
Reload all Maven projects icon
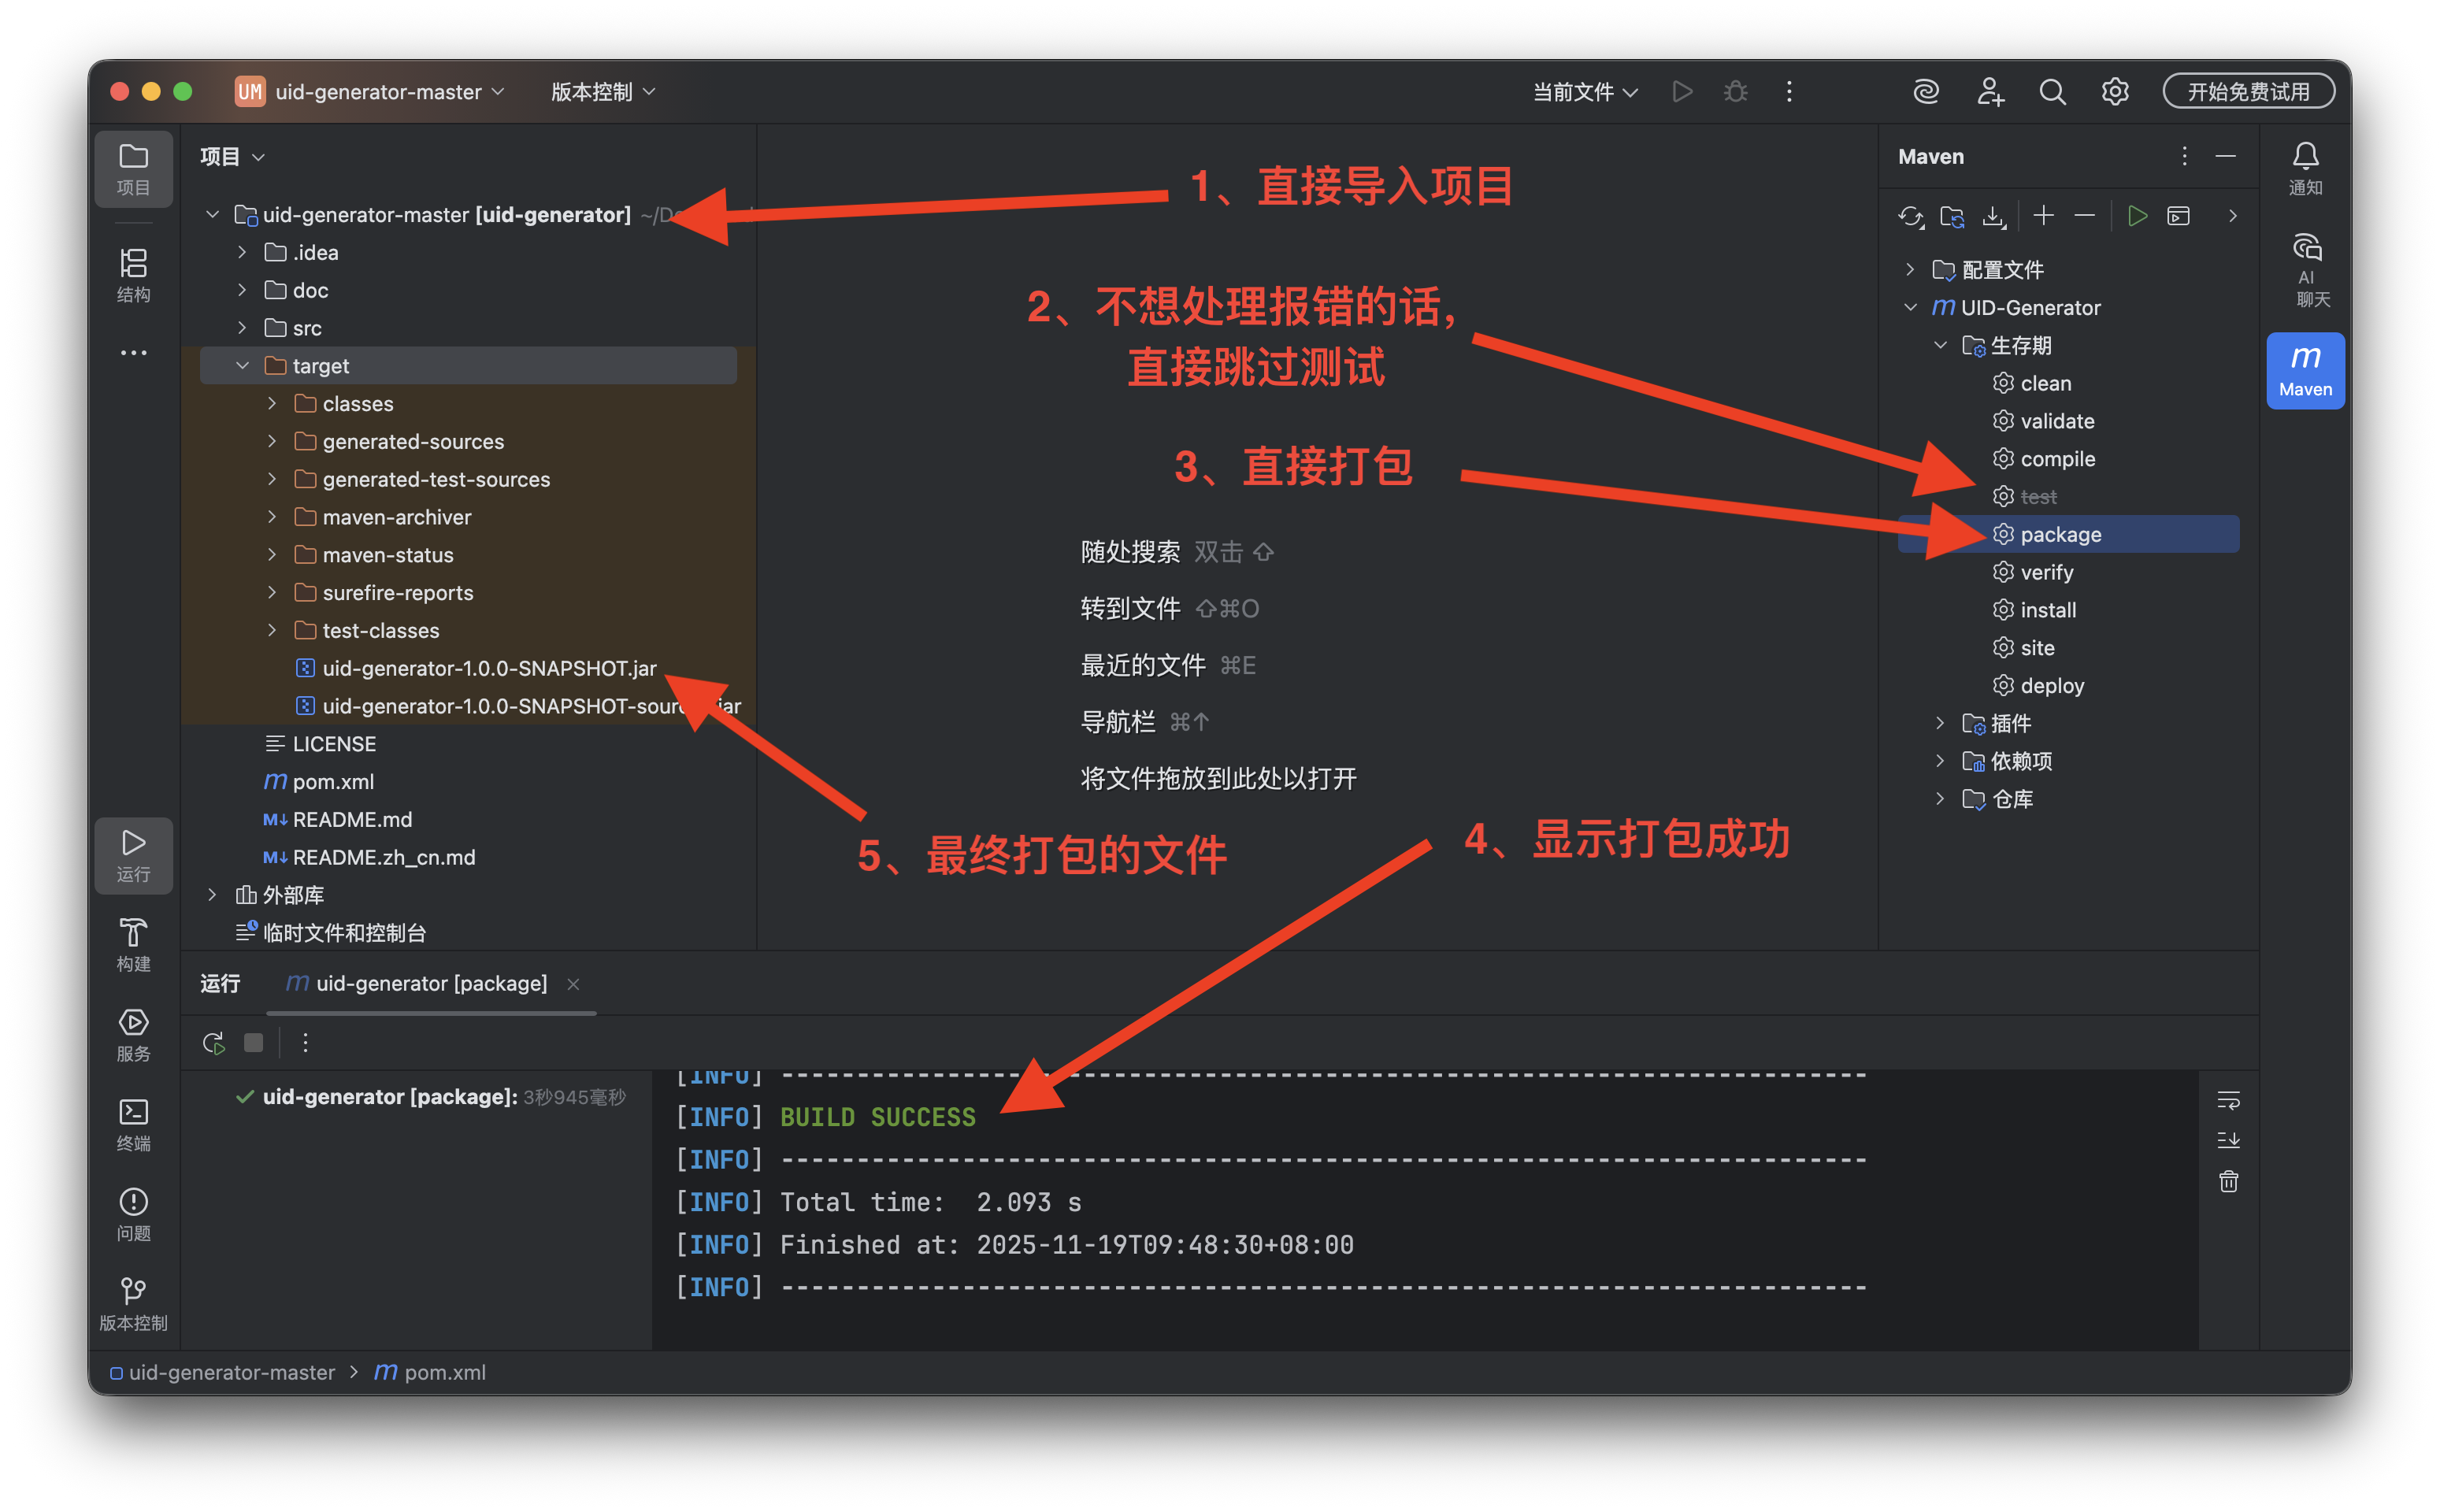(x=1910, y=216)
